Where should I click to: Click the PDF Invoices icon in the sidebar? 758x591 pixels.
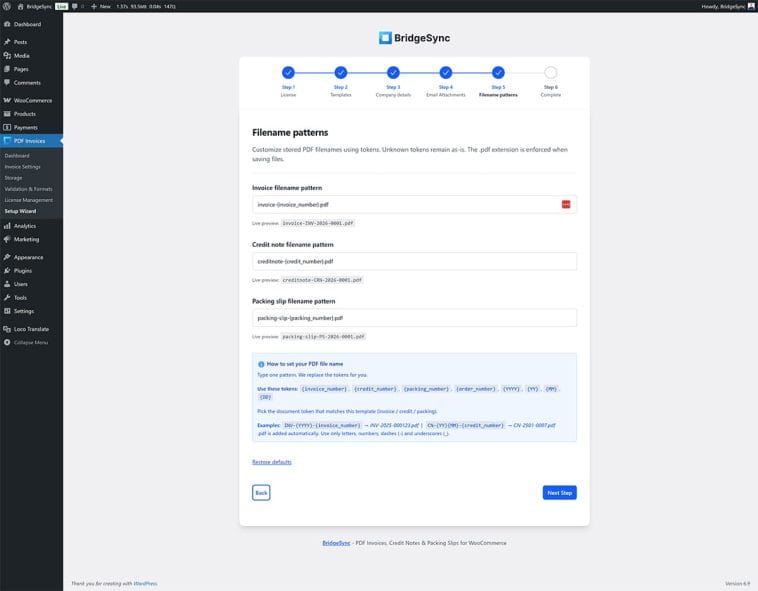pos(7,141)
